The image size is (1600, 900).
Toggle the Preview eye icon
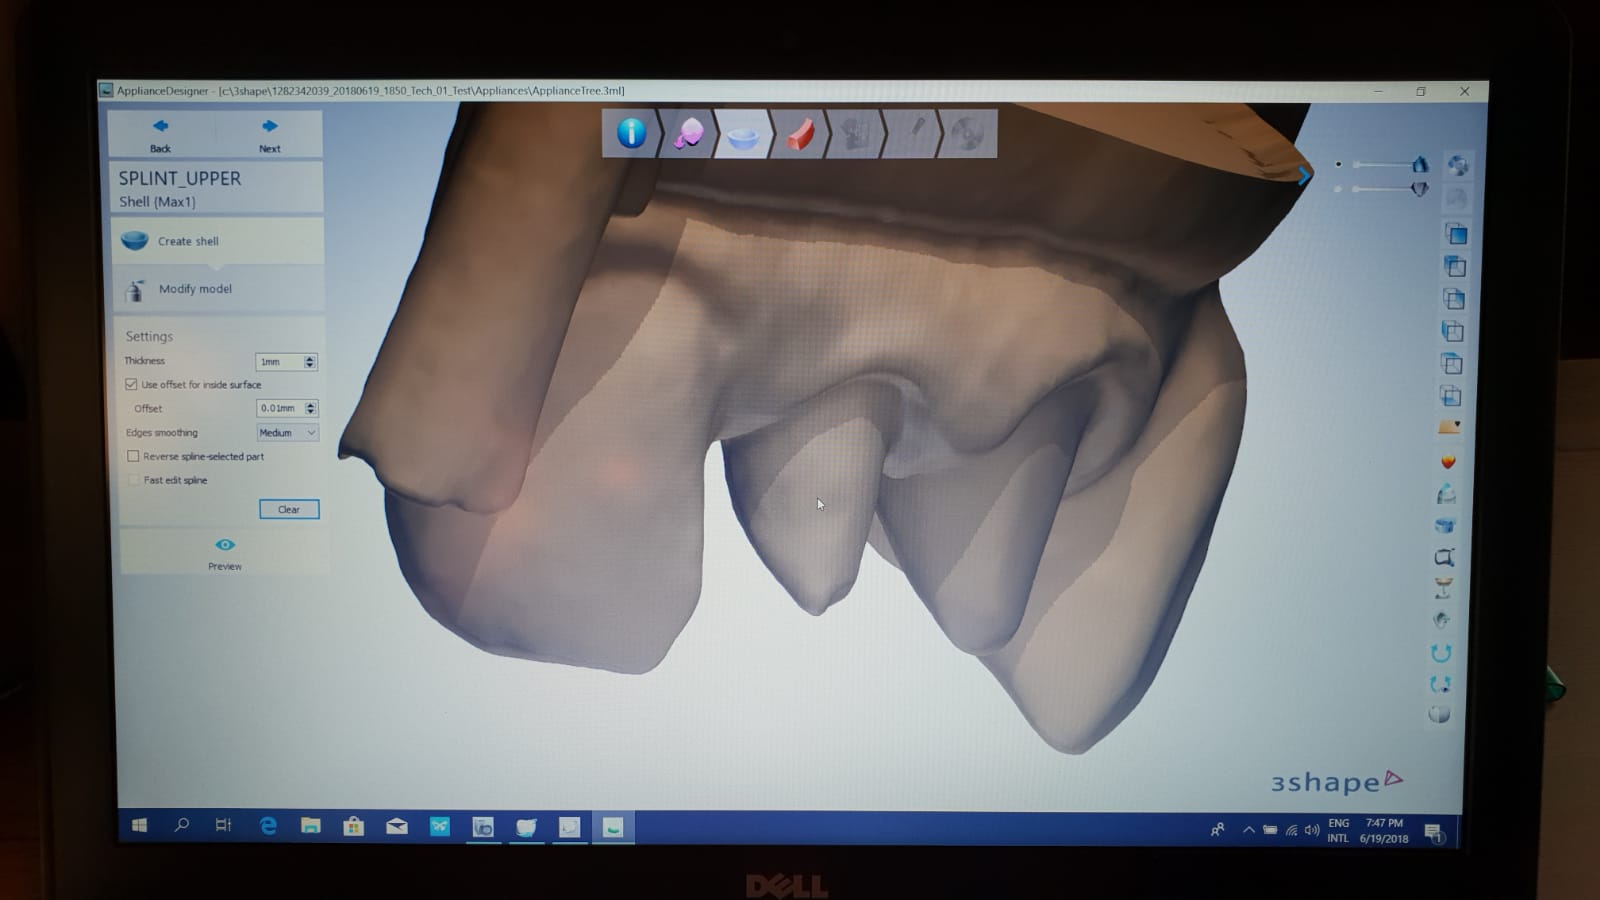tap(225, 545)
